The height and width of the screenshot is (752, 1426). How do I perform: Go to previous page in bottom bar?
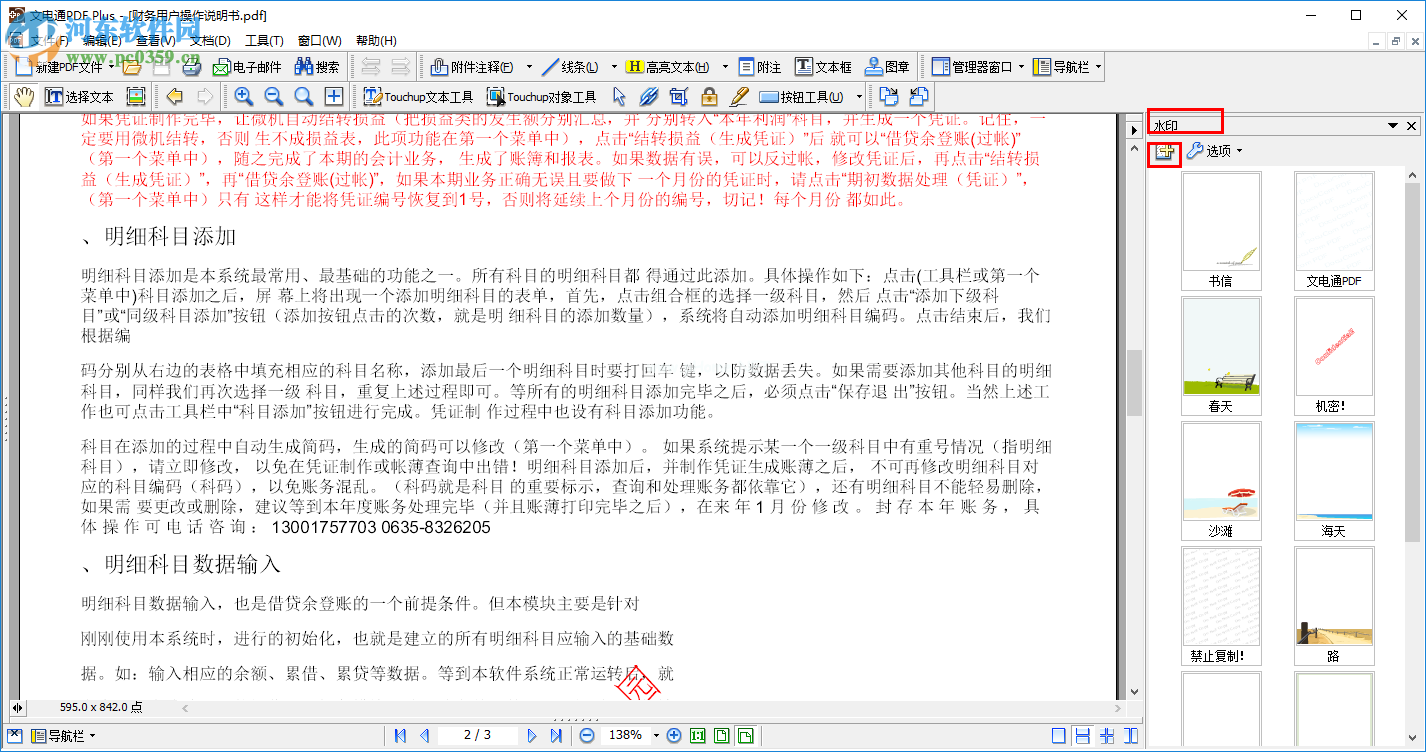(424, 735)
